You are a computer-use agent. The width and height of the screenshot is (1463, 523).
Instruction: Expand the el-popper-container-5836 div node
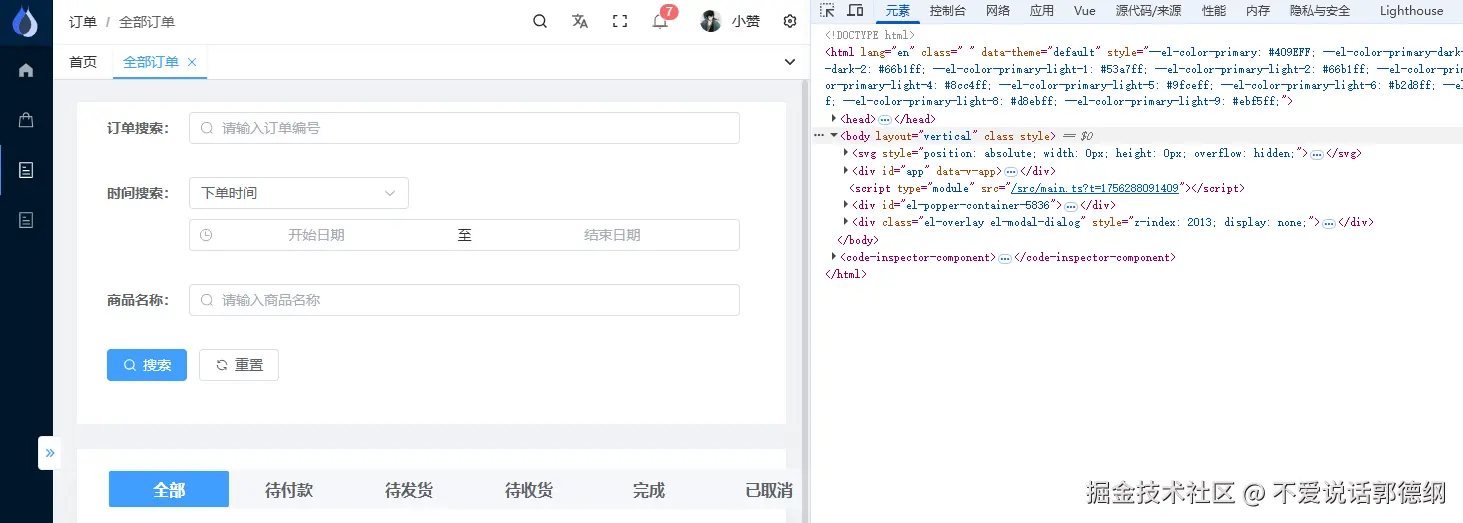pyautogui.click(x=847, y=205)
